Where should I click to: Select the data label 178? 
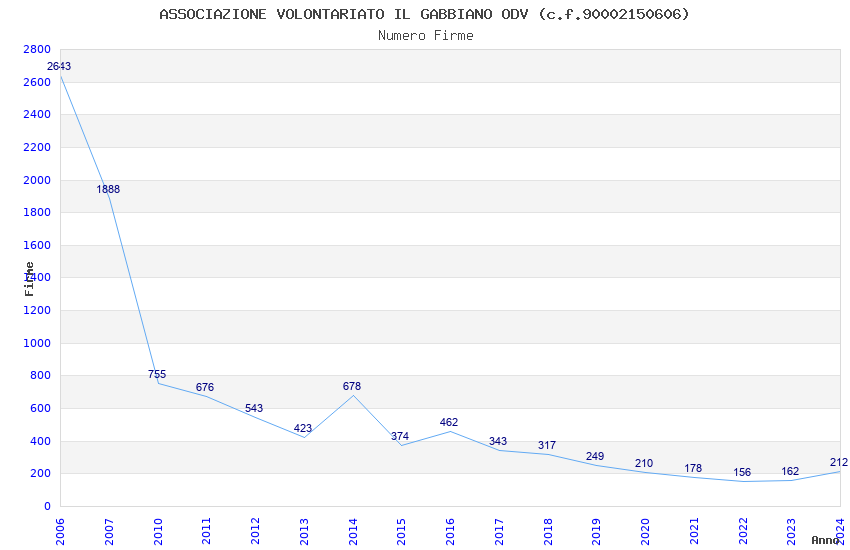[693, 468]
